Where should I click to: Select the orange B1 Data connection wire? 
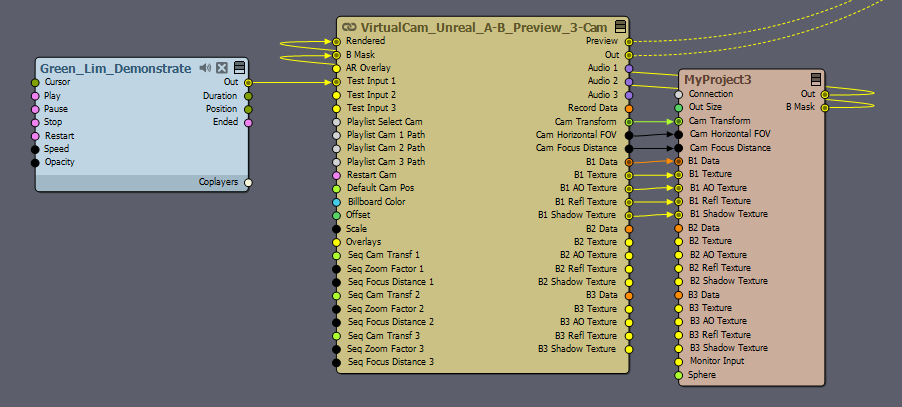coord(653,162)
